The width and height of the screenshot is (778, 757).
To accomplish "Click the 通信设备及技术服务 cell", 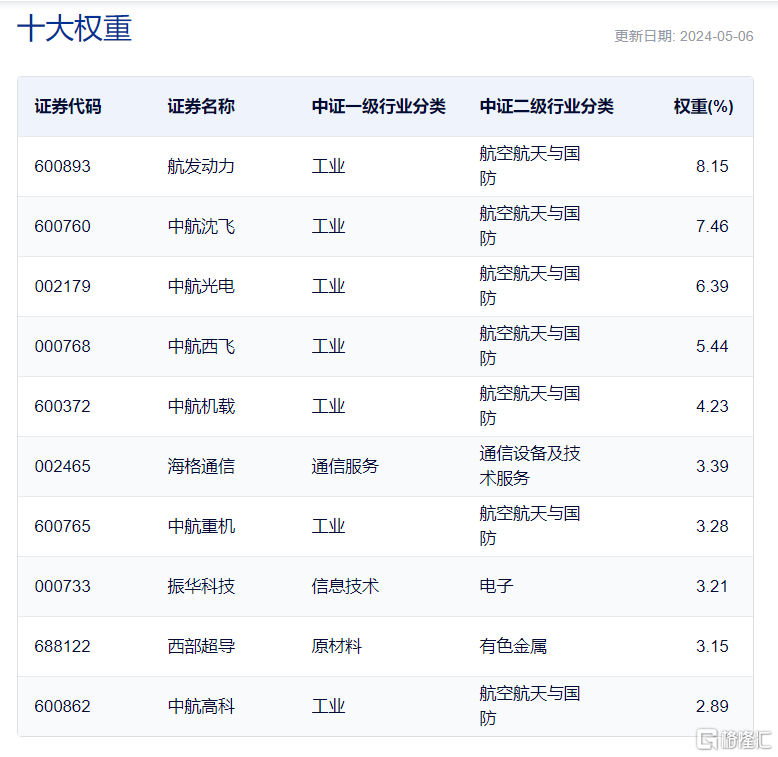I will [x=530, y=466].
